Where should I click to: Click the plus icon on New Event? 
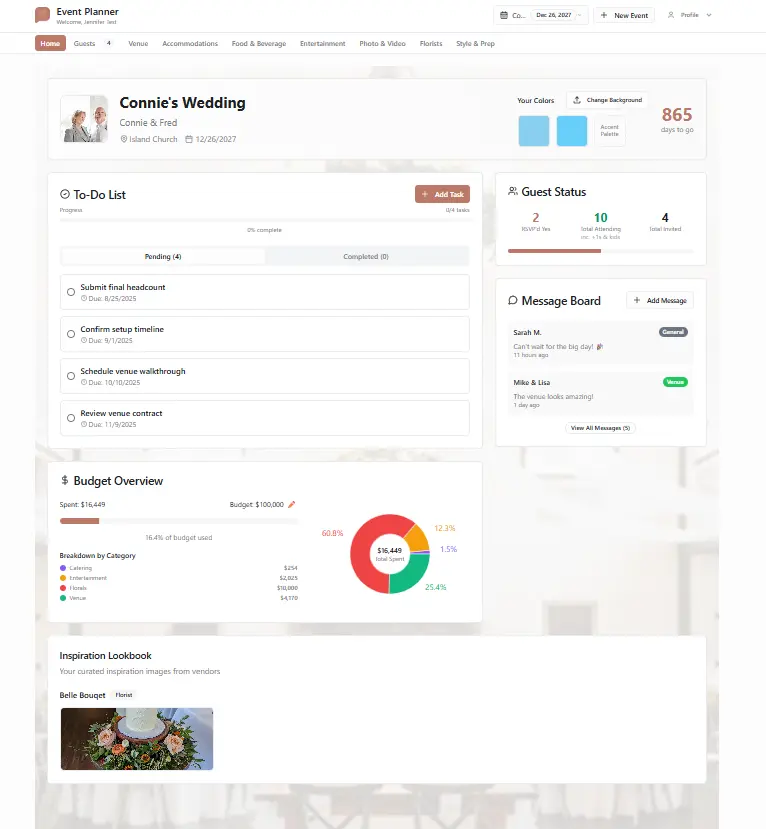[x=604, y=15]
